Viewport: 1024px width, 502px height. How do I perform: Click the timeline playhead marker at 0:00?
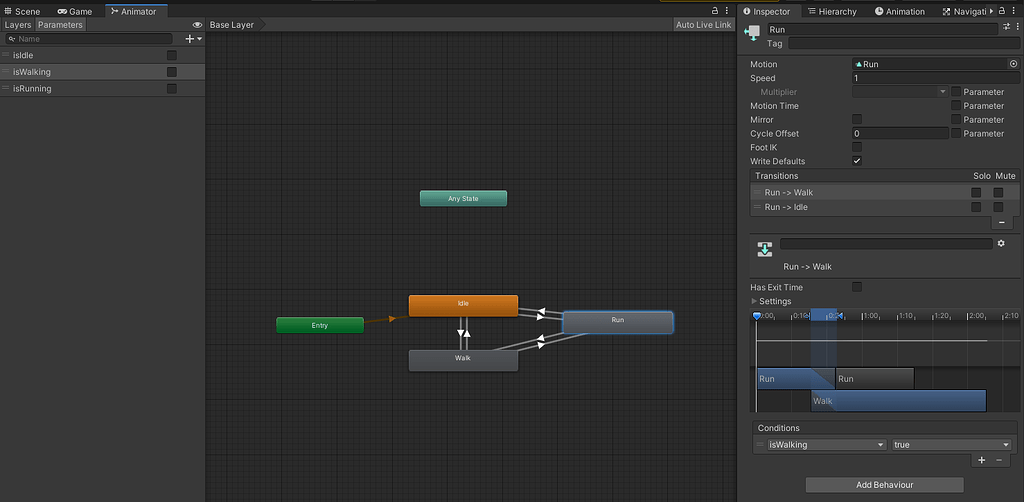(757, 316)
